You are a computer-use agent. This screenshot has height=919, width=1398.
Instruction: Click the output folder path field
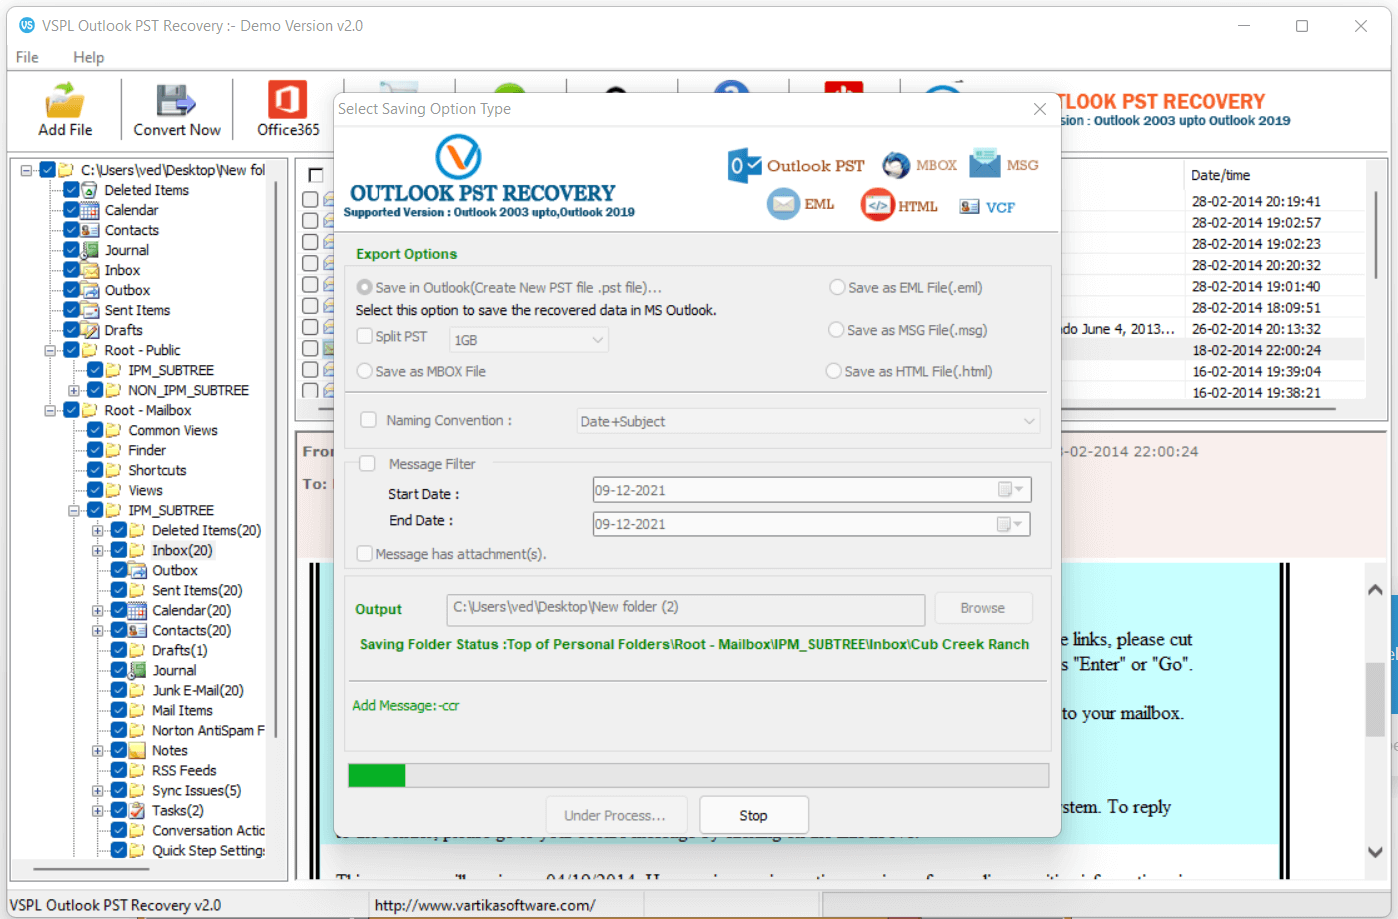point(686,608)
